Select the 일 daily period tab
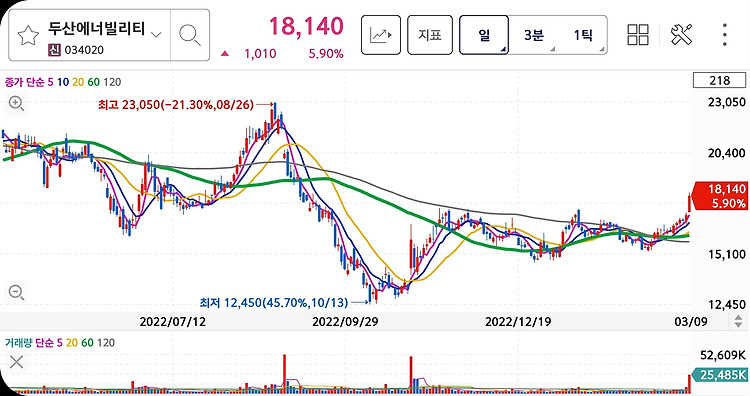The width and height of the screenshot is (750, 396). tap(484, 35)
